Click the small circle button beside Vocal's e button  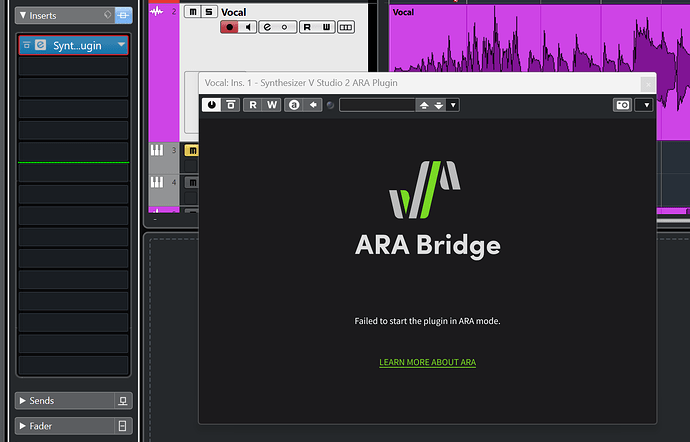pos(285,27)
